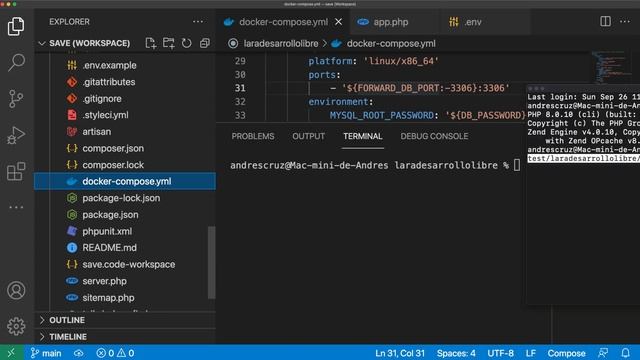The width and height of the screenshot is (640, 360).
Task: Open the Search view in activity bar
Action: pyautogui.click(x=16, y=62)
